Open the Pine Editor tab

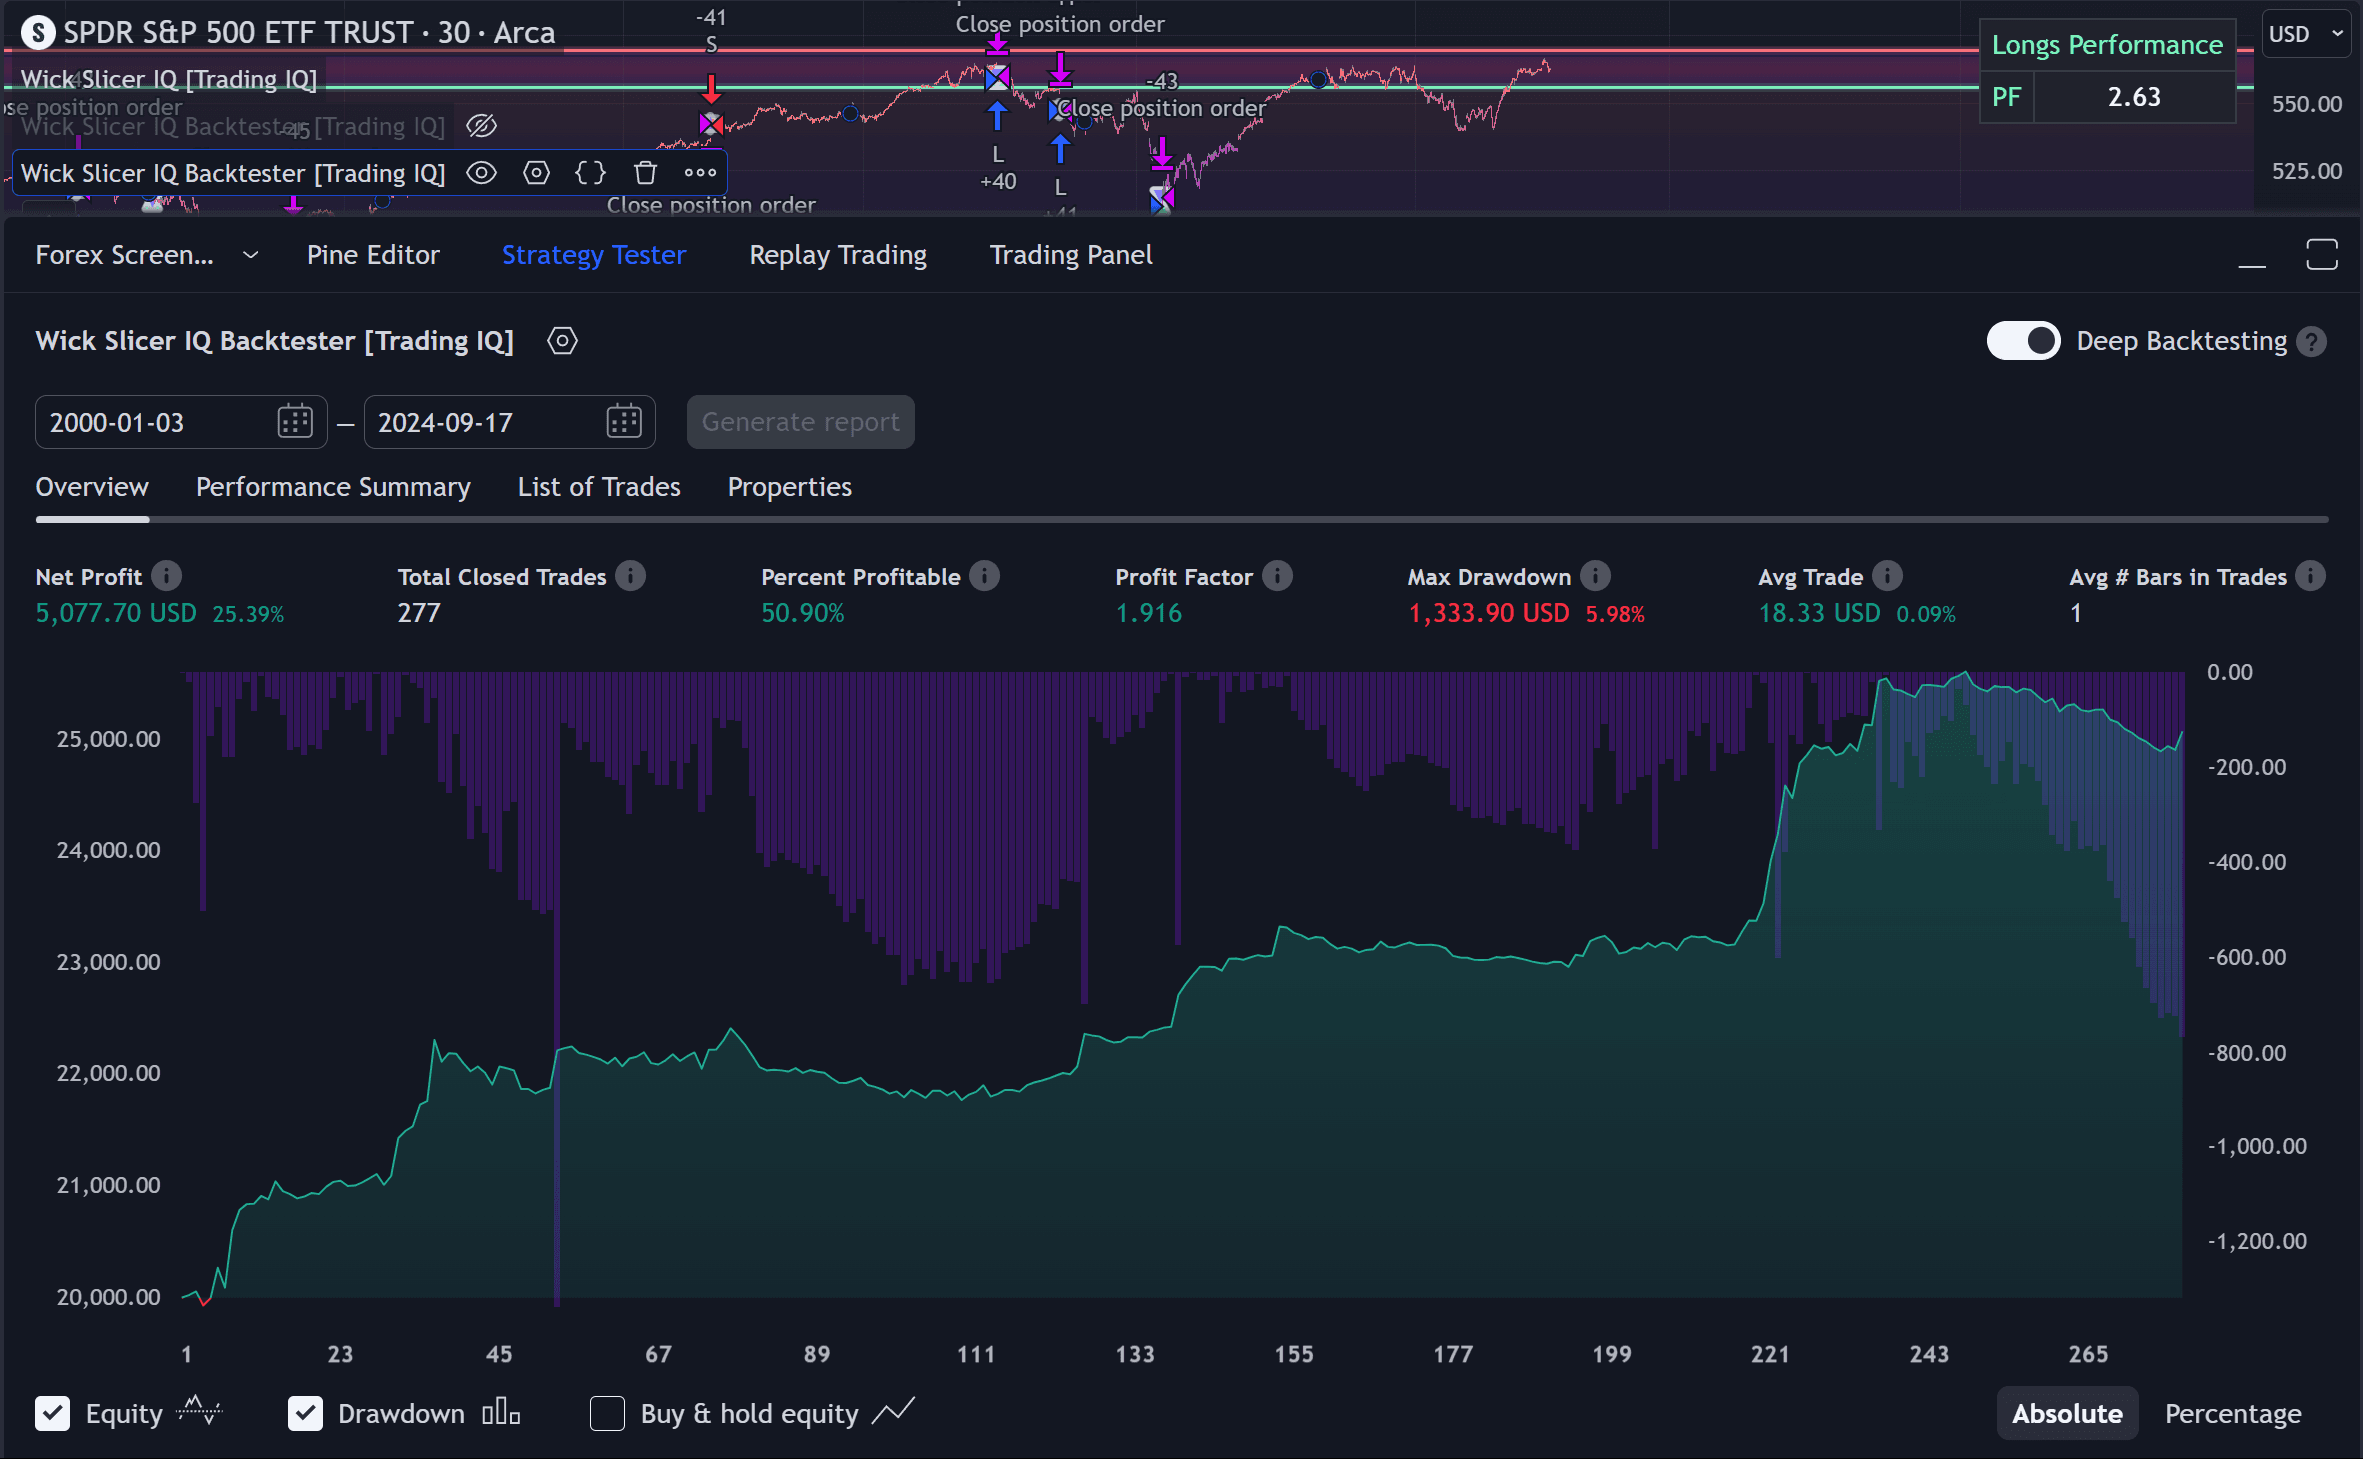(373, 255)
